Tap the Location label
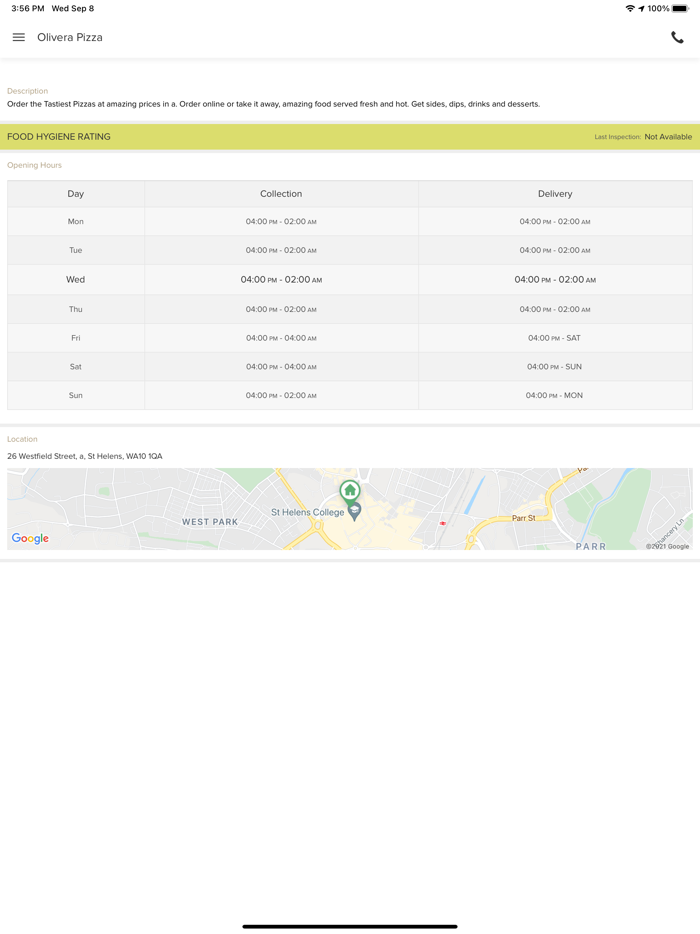Viewport: 700px width, 934px height. coord(22,439)
